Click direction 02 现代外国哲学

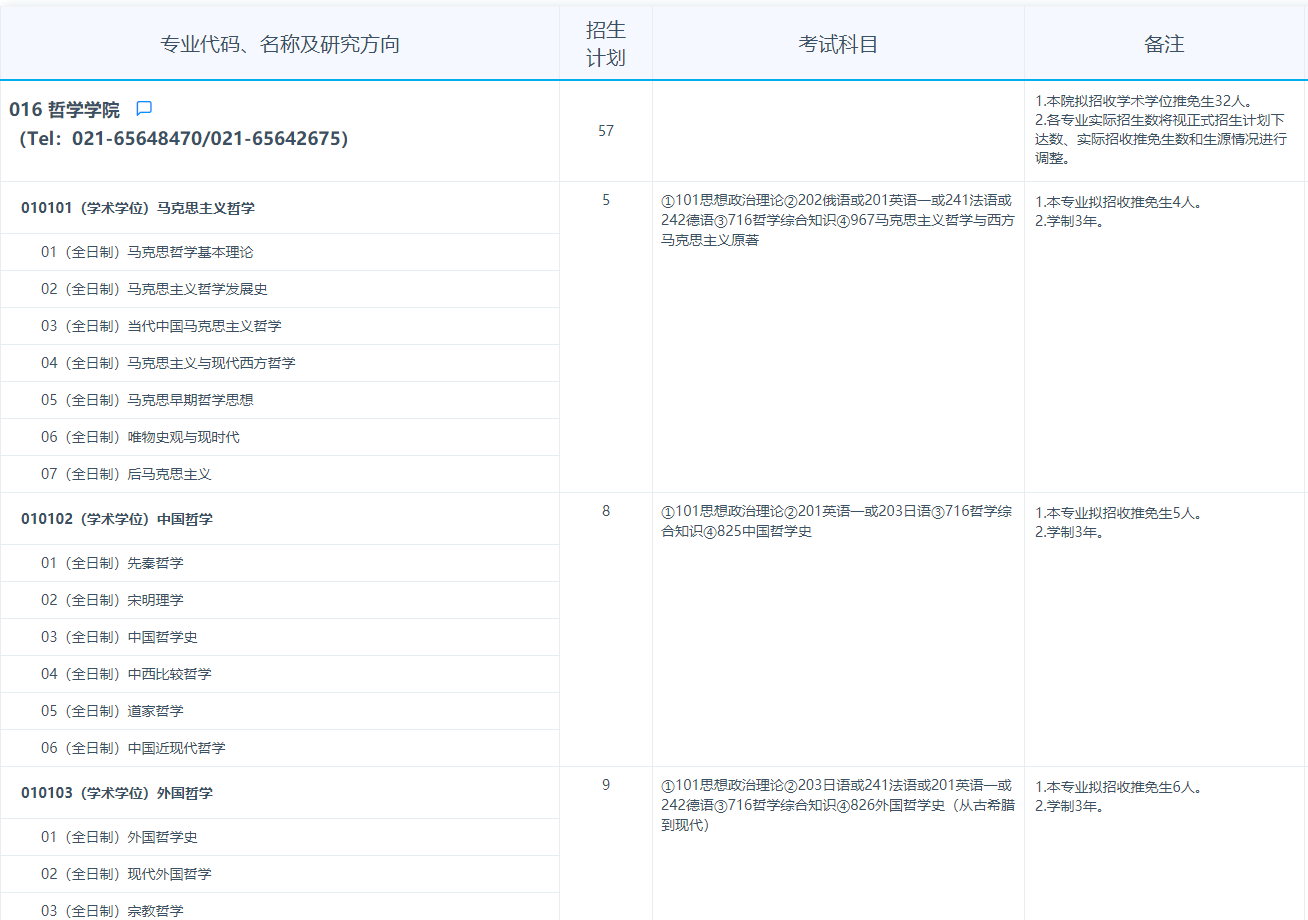click(x=126, y=874)
